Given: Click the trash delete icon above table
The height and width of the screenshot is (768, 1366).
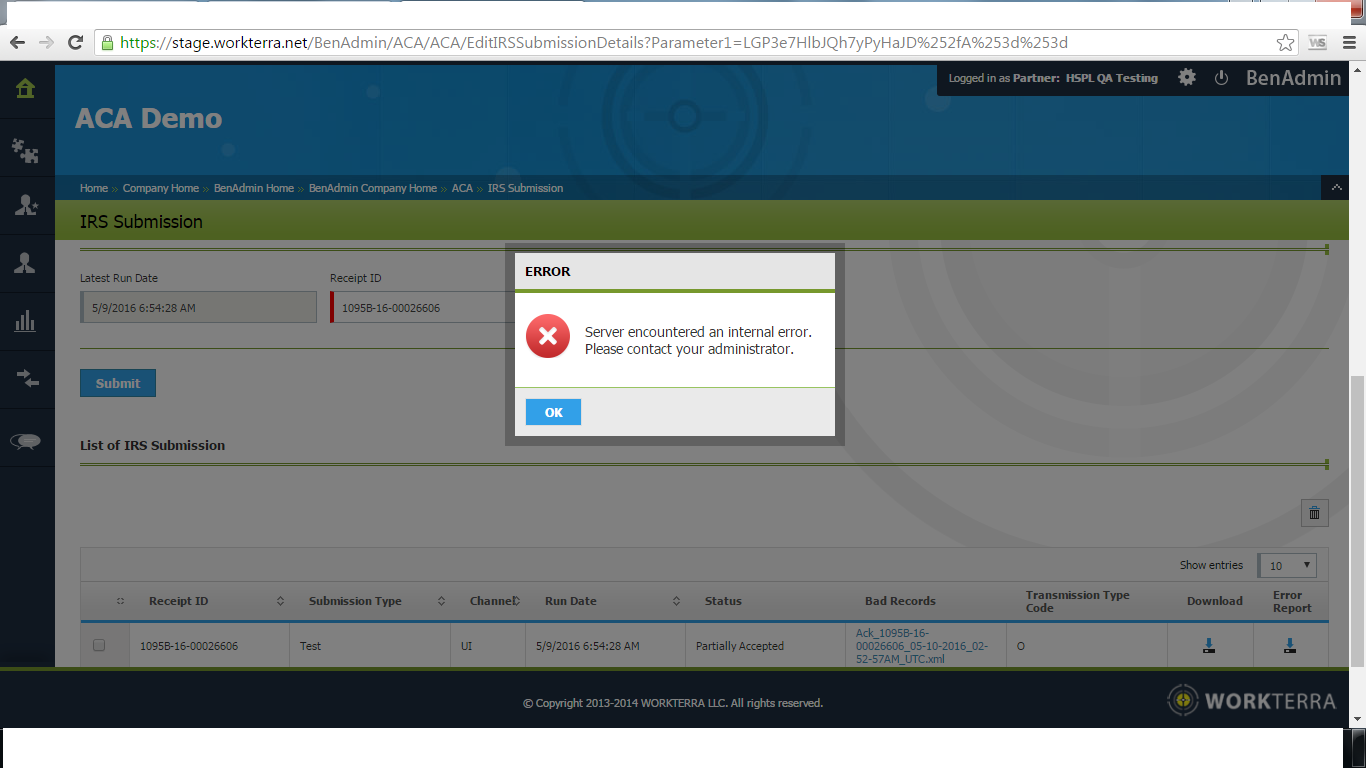Looking at the screenshot, I should click(x=1314, y=513).
